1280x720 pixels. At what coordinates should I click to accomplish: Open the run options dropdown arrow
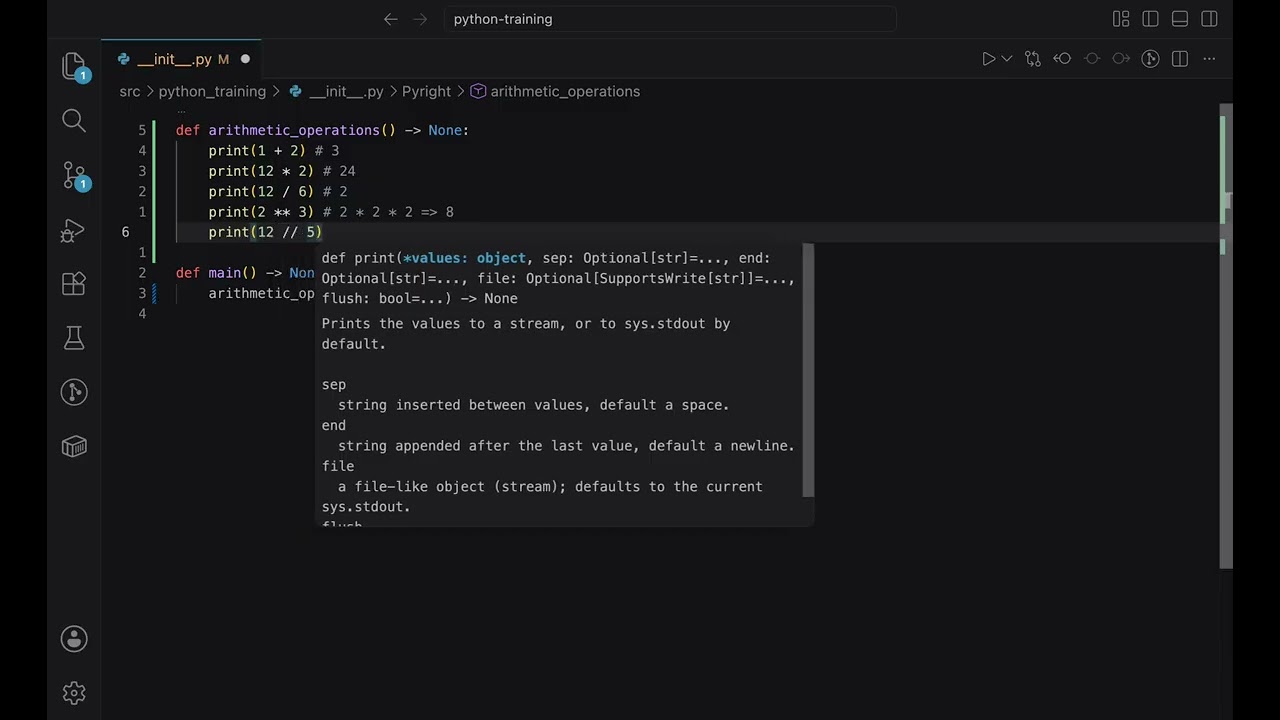[1007, 59]
